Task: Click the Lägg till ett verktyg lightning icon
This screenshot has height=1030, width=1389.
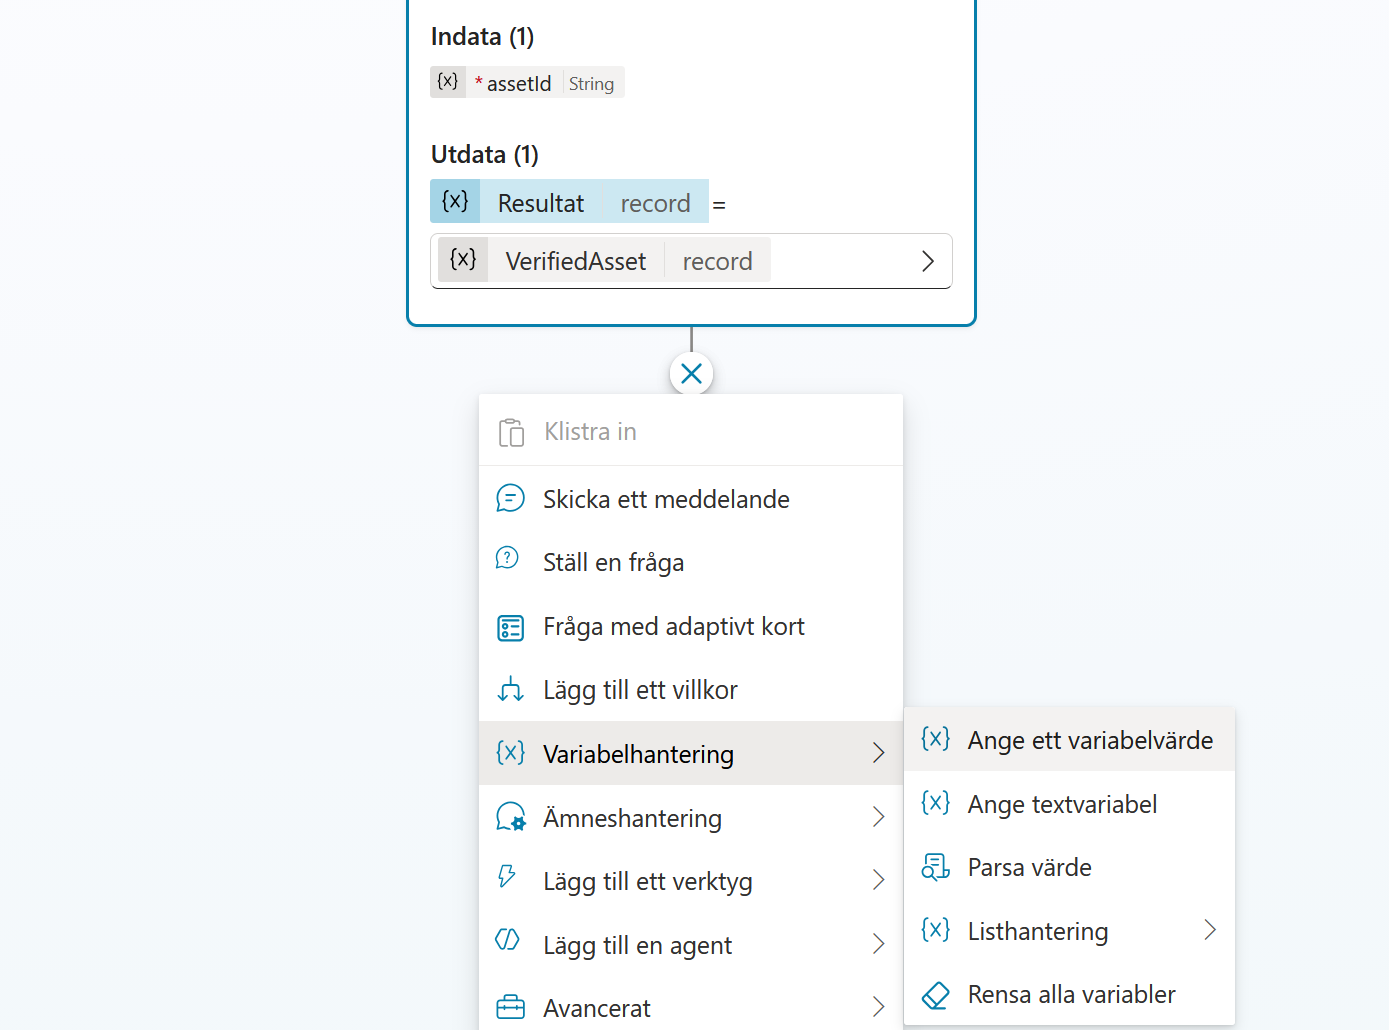Action: 508,877
